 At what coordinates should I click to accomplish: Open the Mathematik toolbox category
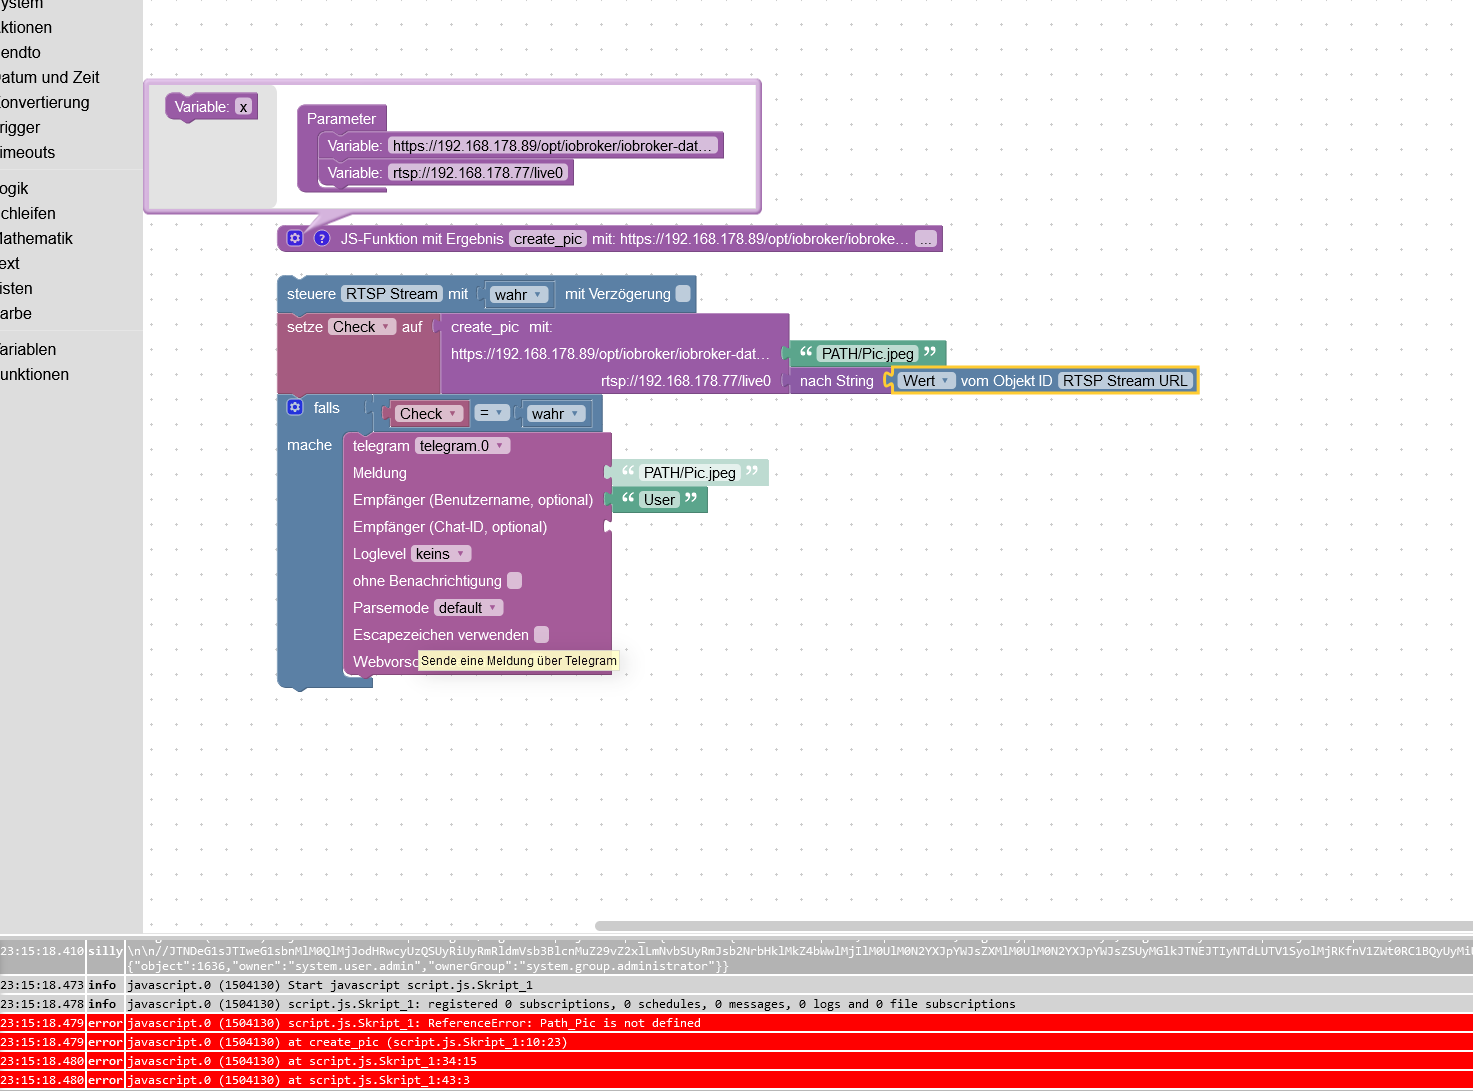[x=37, y=238]
